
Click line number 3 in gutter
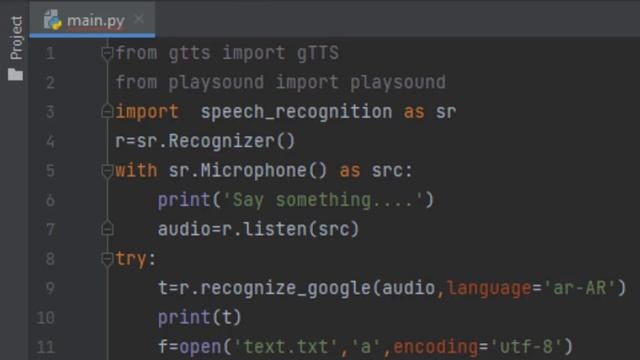(50, 112)
